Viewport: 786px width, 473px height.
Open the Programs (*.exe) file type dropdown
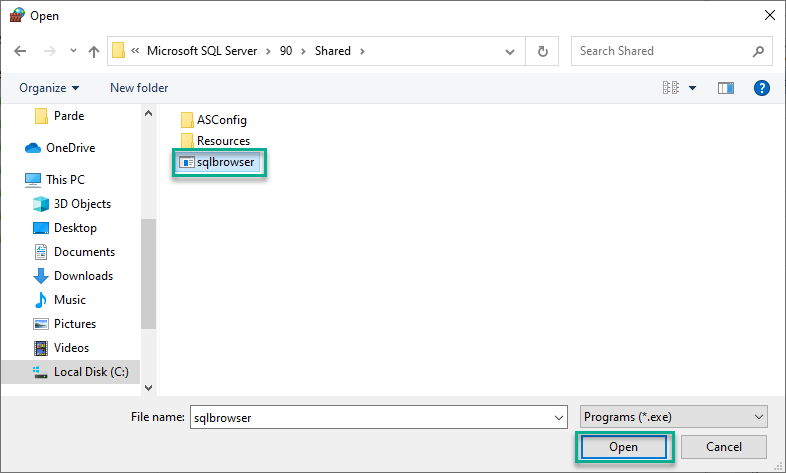tap(674, 417)
